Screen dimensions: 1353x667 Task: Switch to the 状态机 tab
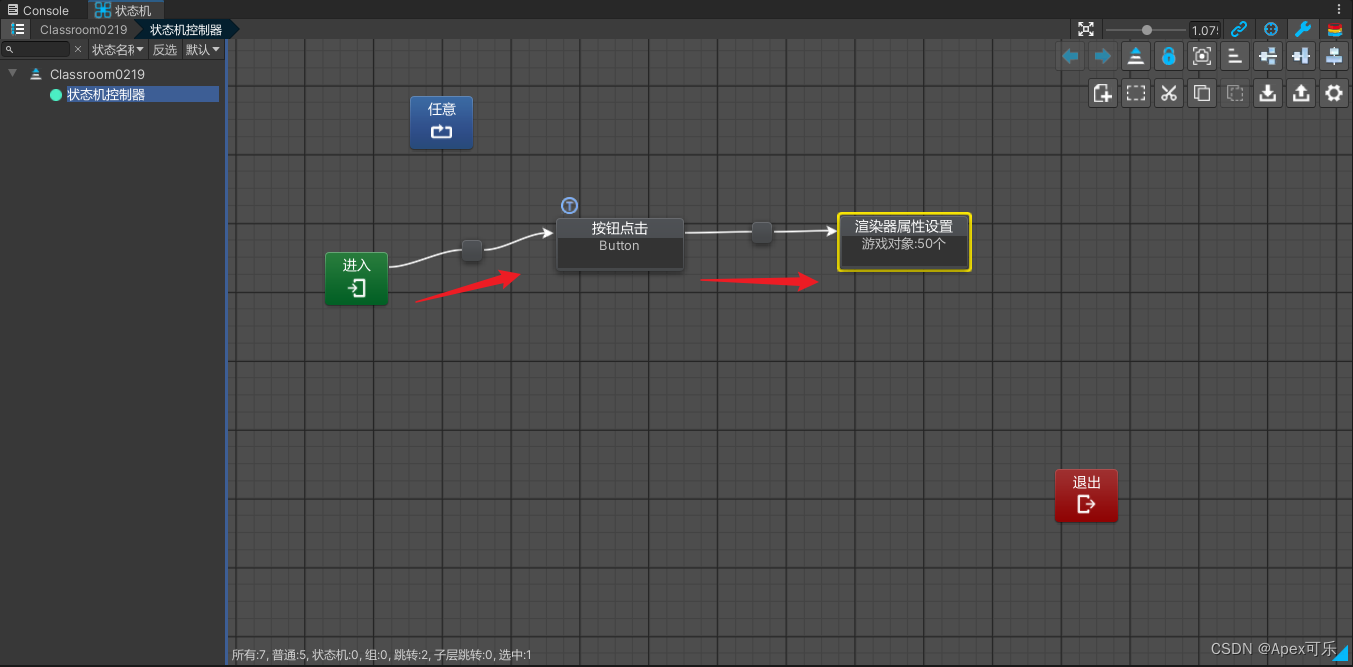pyautogui.click(x=124, y=10)
